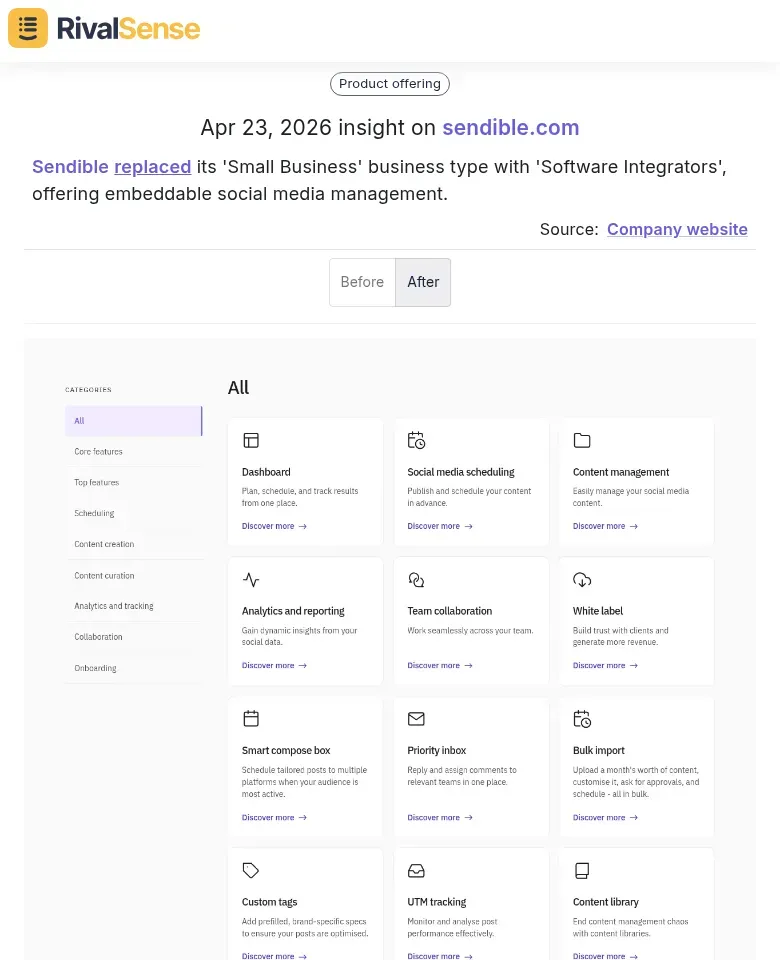Image resolution: width=780 pixels, height=960 pixels.
Task: Open the Company website source link
Action: 677,229
